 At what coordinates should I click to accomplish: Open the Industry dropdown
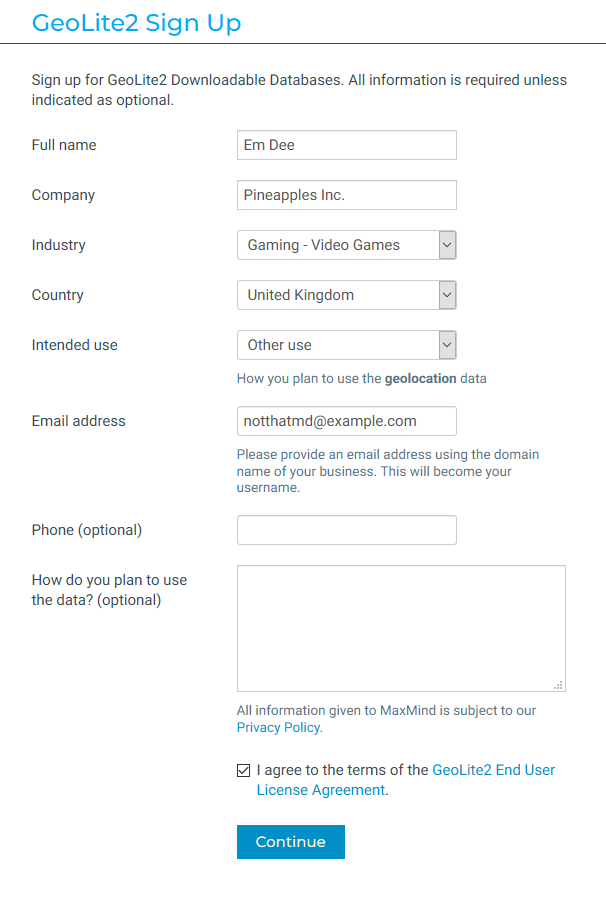coord(346,244)
